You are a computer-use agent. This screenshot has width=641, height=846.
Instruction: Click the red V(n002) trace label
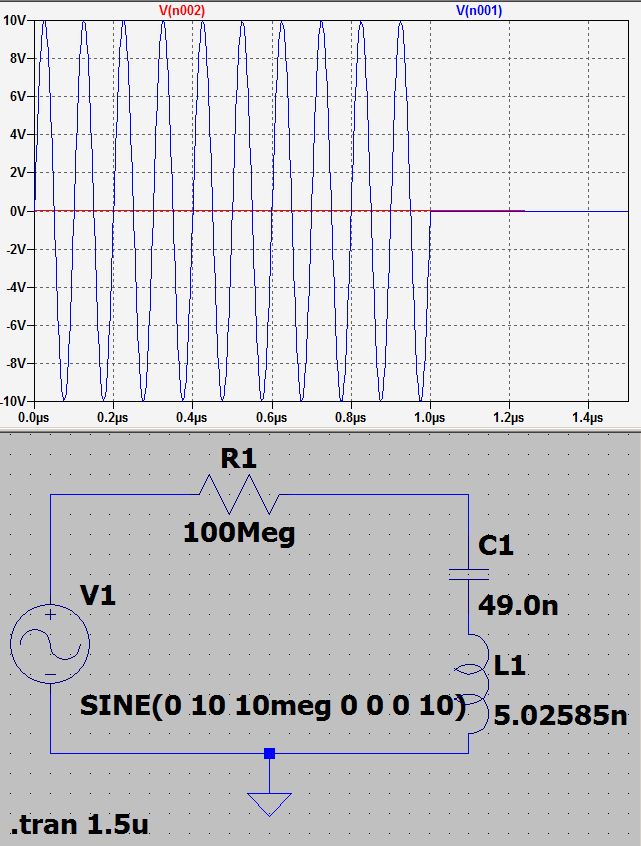pyautogui.click(x=181, y=10)
